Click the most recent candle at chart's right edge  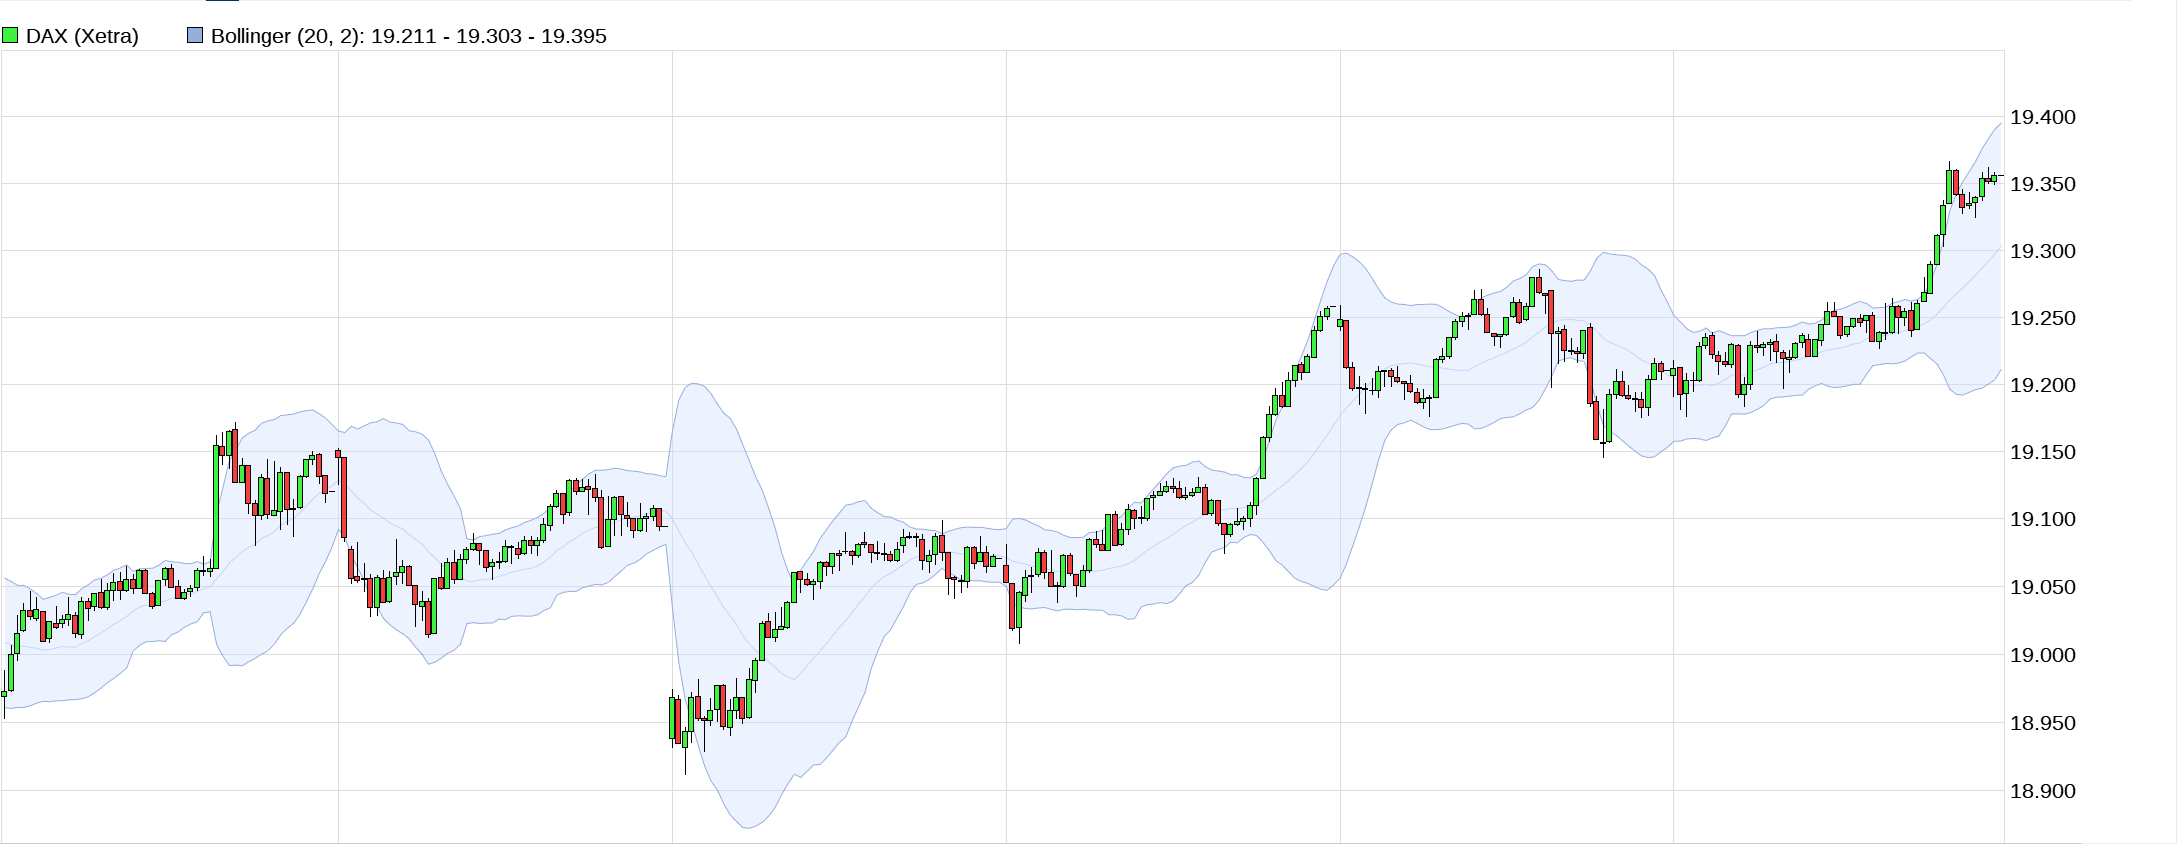[1994, 179]
